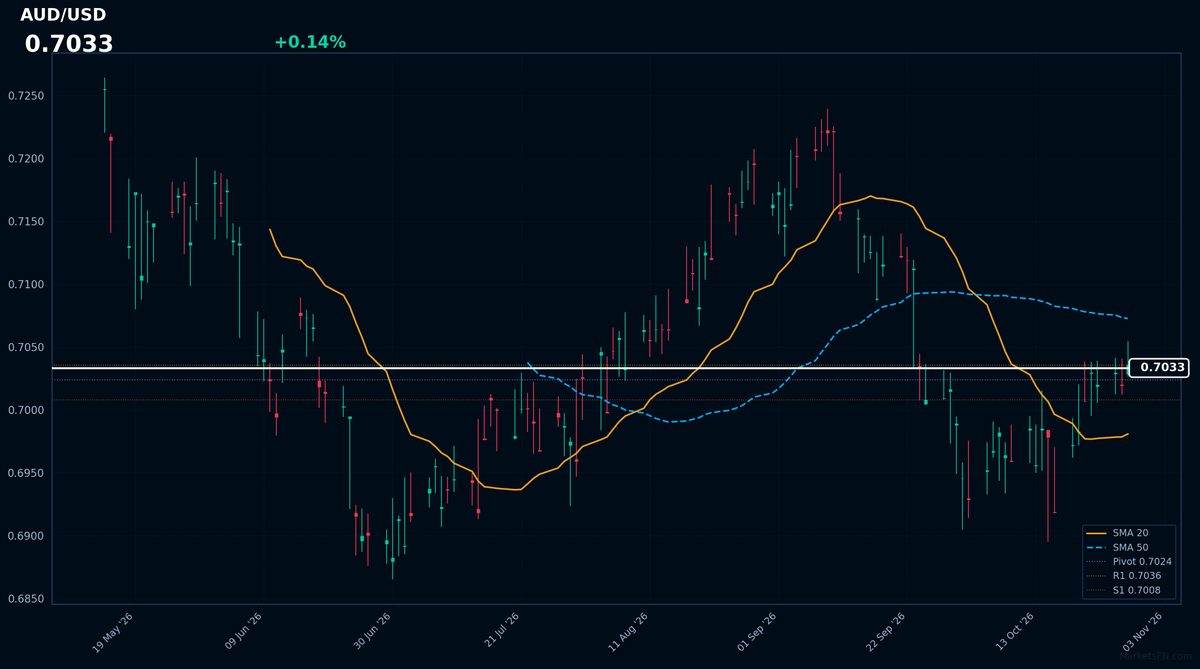The height and width of the screenshot is (669, 1200).
Task: Click the 0.6950 price axis label
Action: coord(26,474)
